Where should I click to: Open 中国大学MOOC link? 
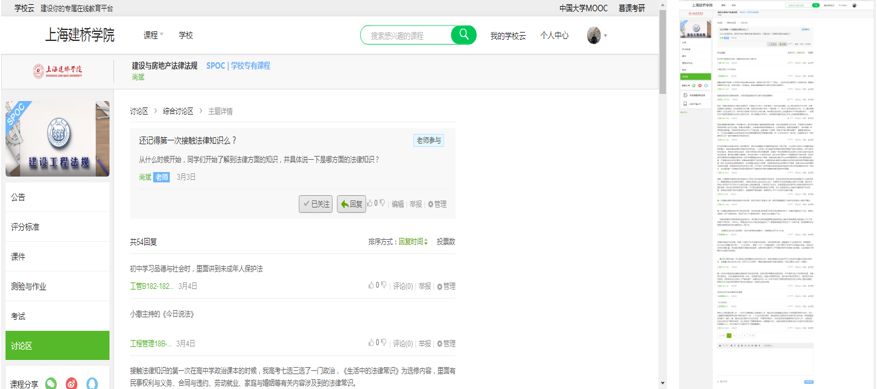(x=583, y=8)
